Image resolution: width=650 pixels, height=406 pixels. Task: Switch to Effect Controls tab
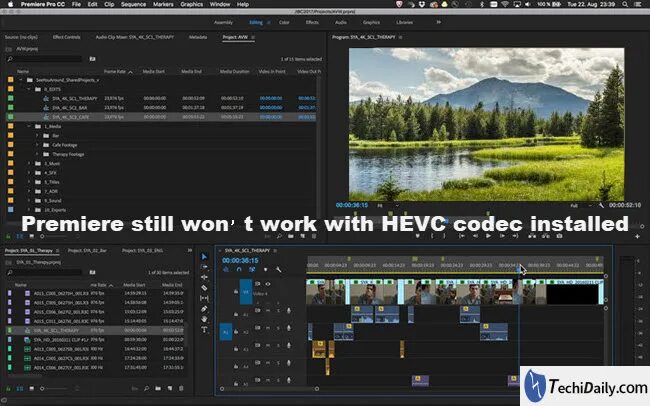click(x=66, y=37)
